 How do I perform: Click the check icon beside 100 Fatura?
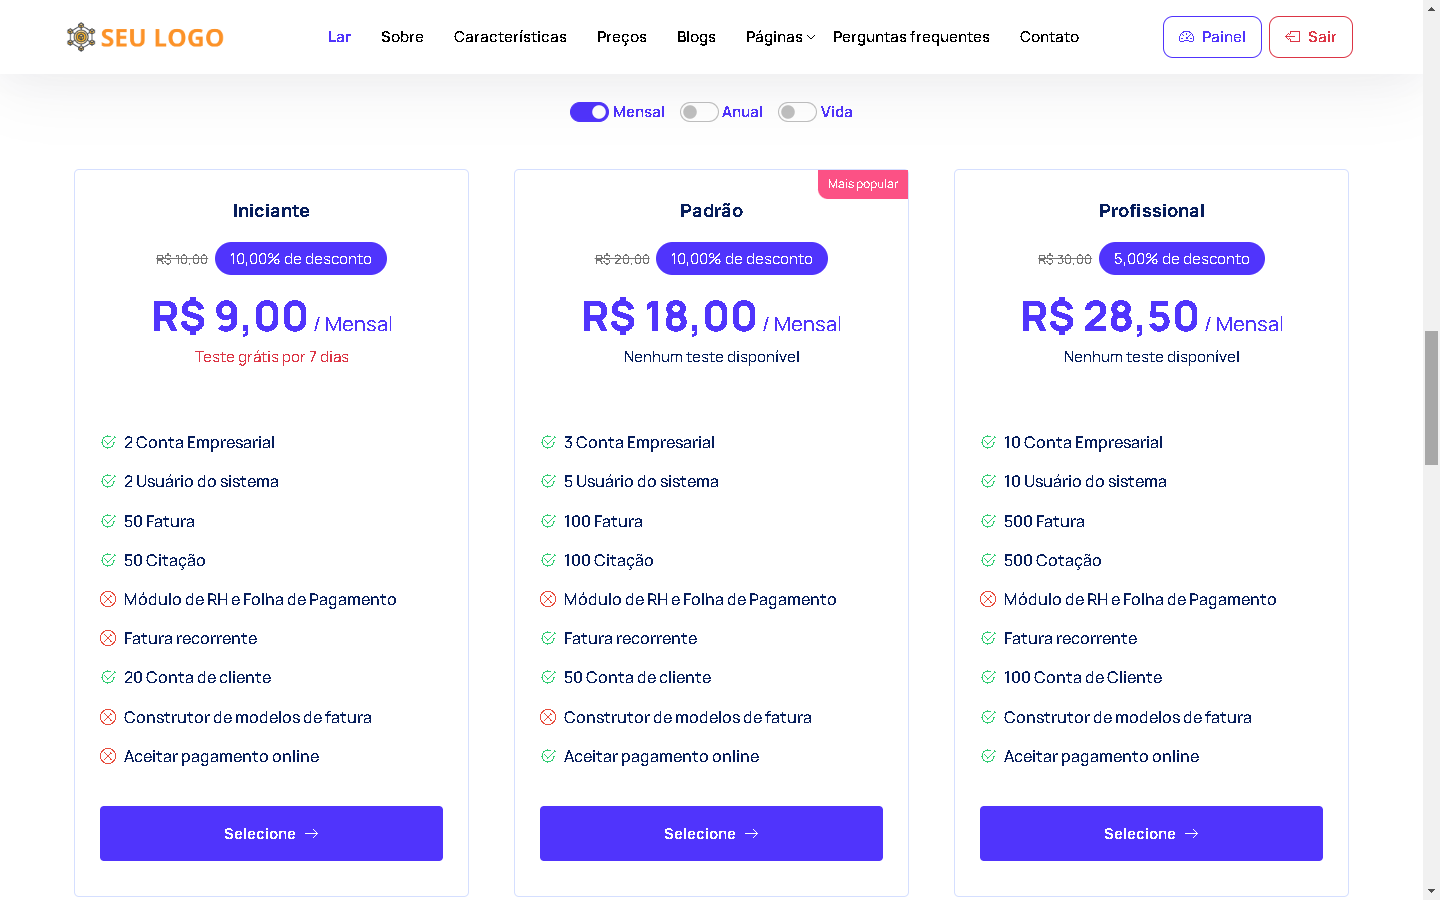548,521
